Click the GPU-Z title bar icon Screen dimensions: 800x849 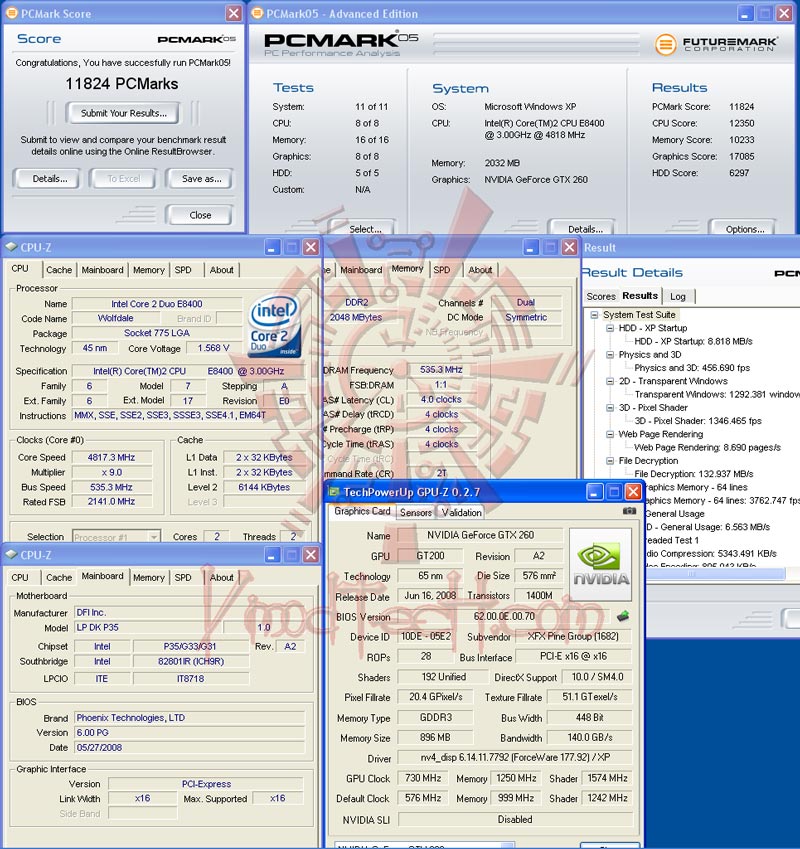(x=334, y=492)
